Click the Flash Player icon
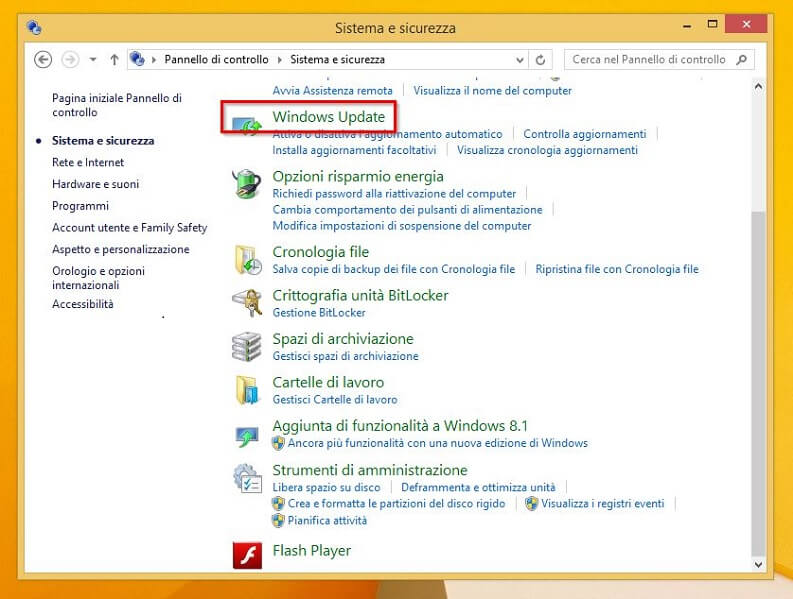 click(246, 554)
